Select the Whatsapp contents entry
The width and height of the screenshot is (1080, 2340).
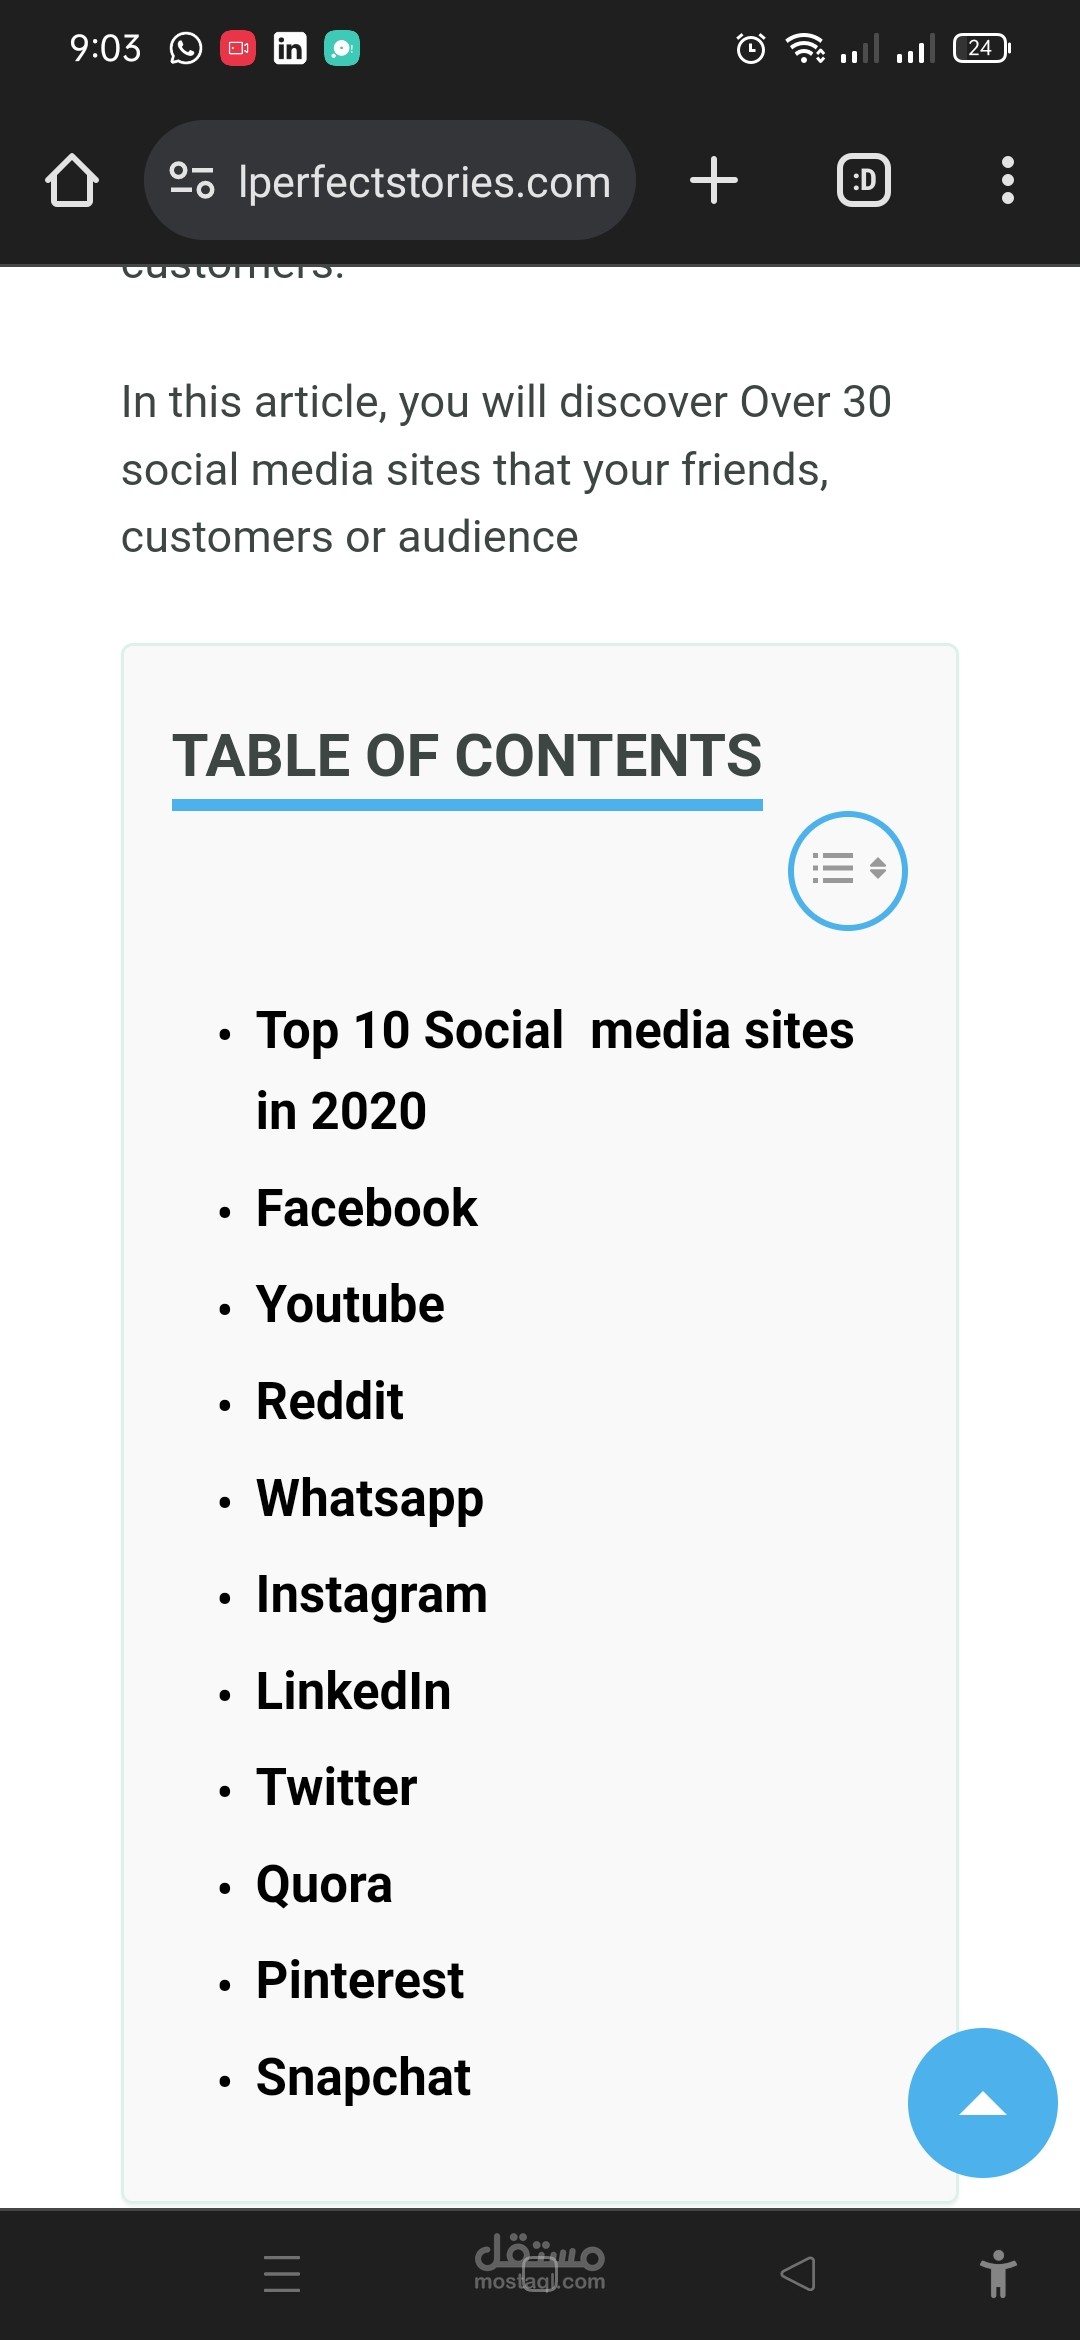pyautogui.click(x=370, y=1498)
